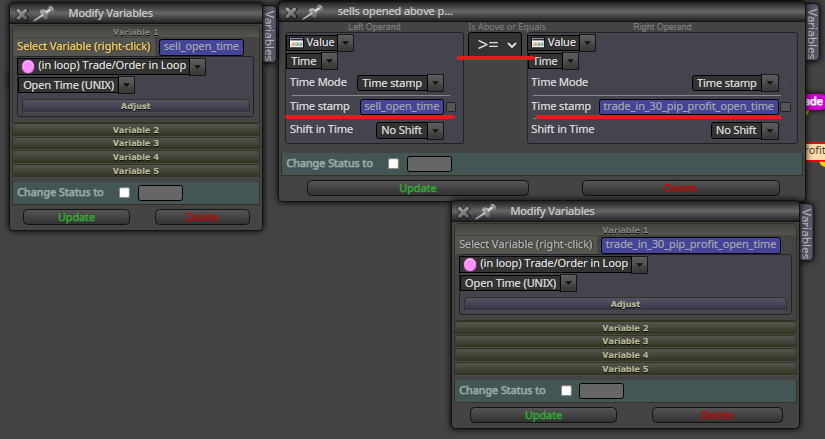
Task: Click Delete in lower-right Modify Variables window
Action: pos(717,415)
